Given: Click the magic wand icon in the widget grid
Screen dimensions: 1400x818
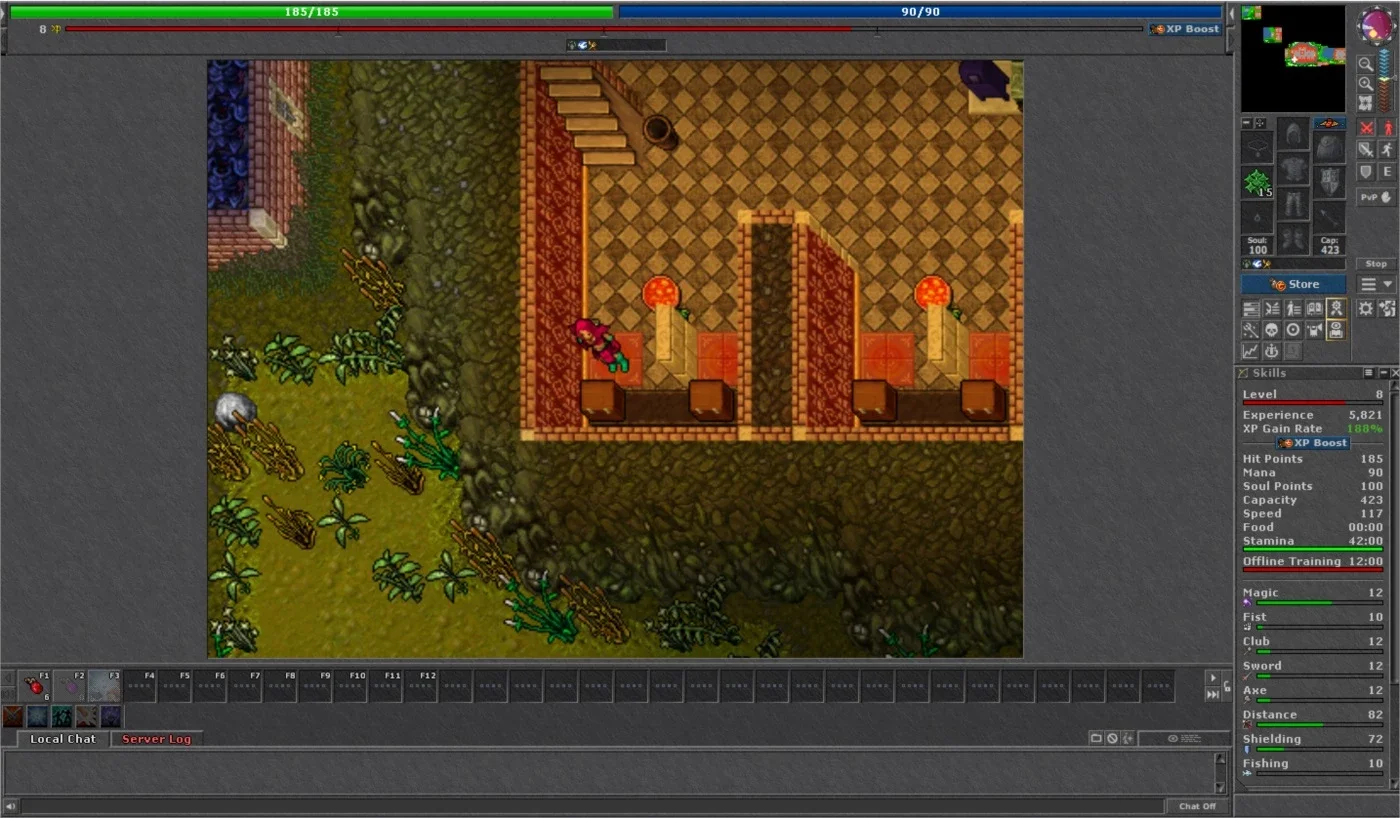Looking at the screenshot, I should pos(1251,330).
